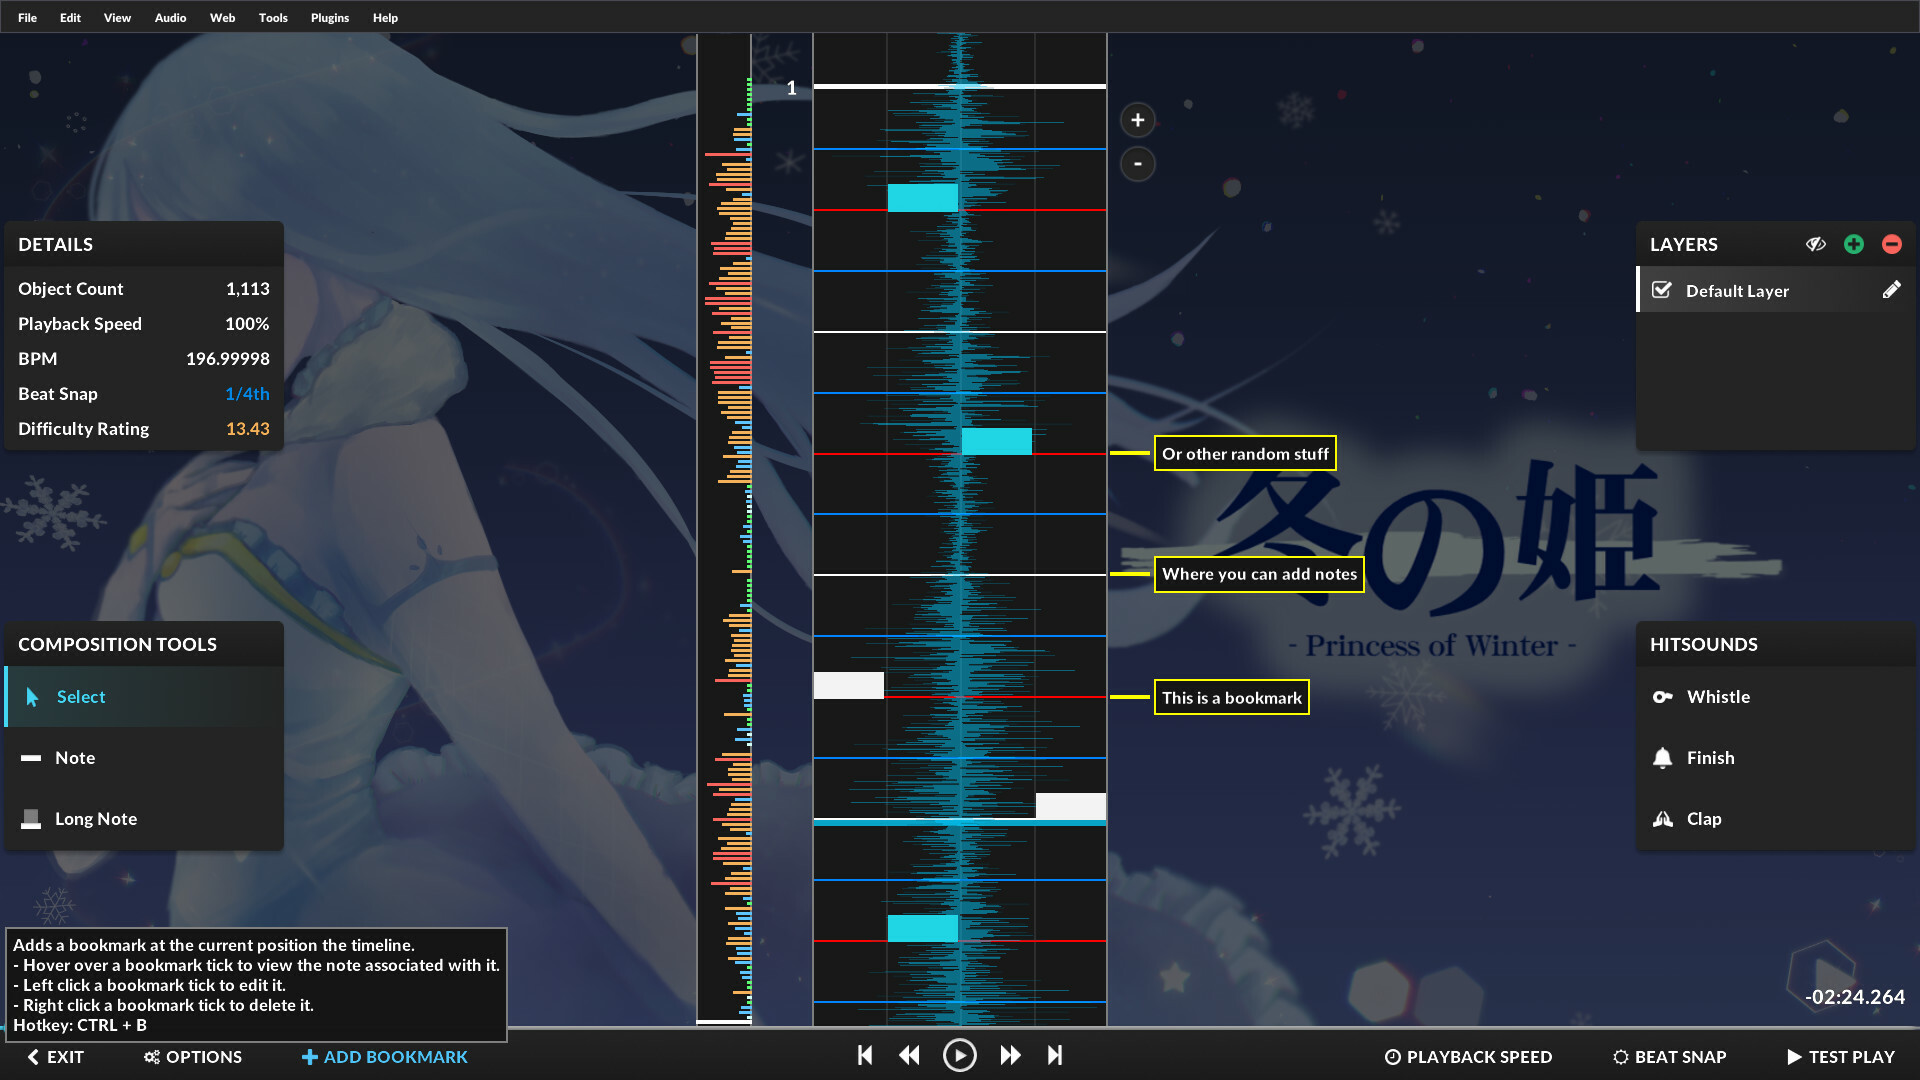The height and width of the screenshot is (1080, 1920).
Task: Add a new layer with green plus
Action: click(x=1854, y=244)
